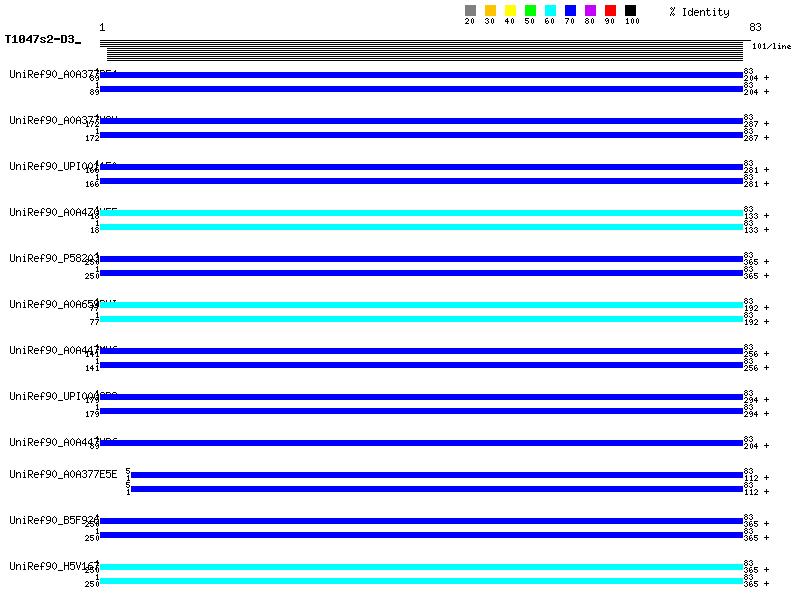
Task: Click the stacked black query coverage bar
Action: tap(421, 51)
